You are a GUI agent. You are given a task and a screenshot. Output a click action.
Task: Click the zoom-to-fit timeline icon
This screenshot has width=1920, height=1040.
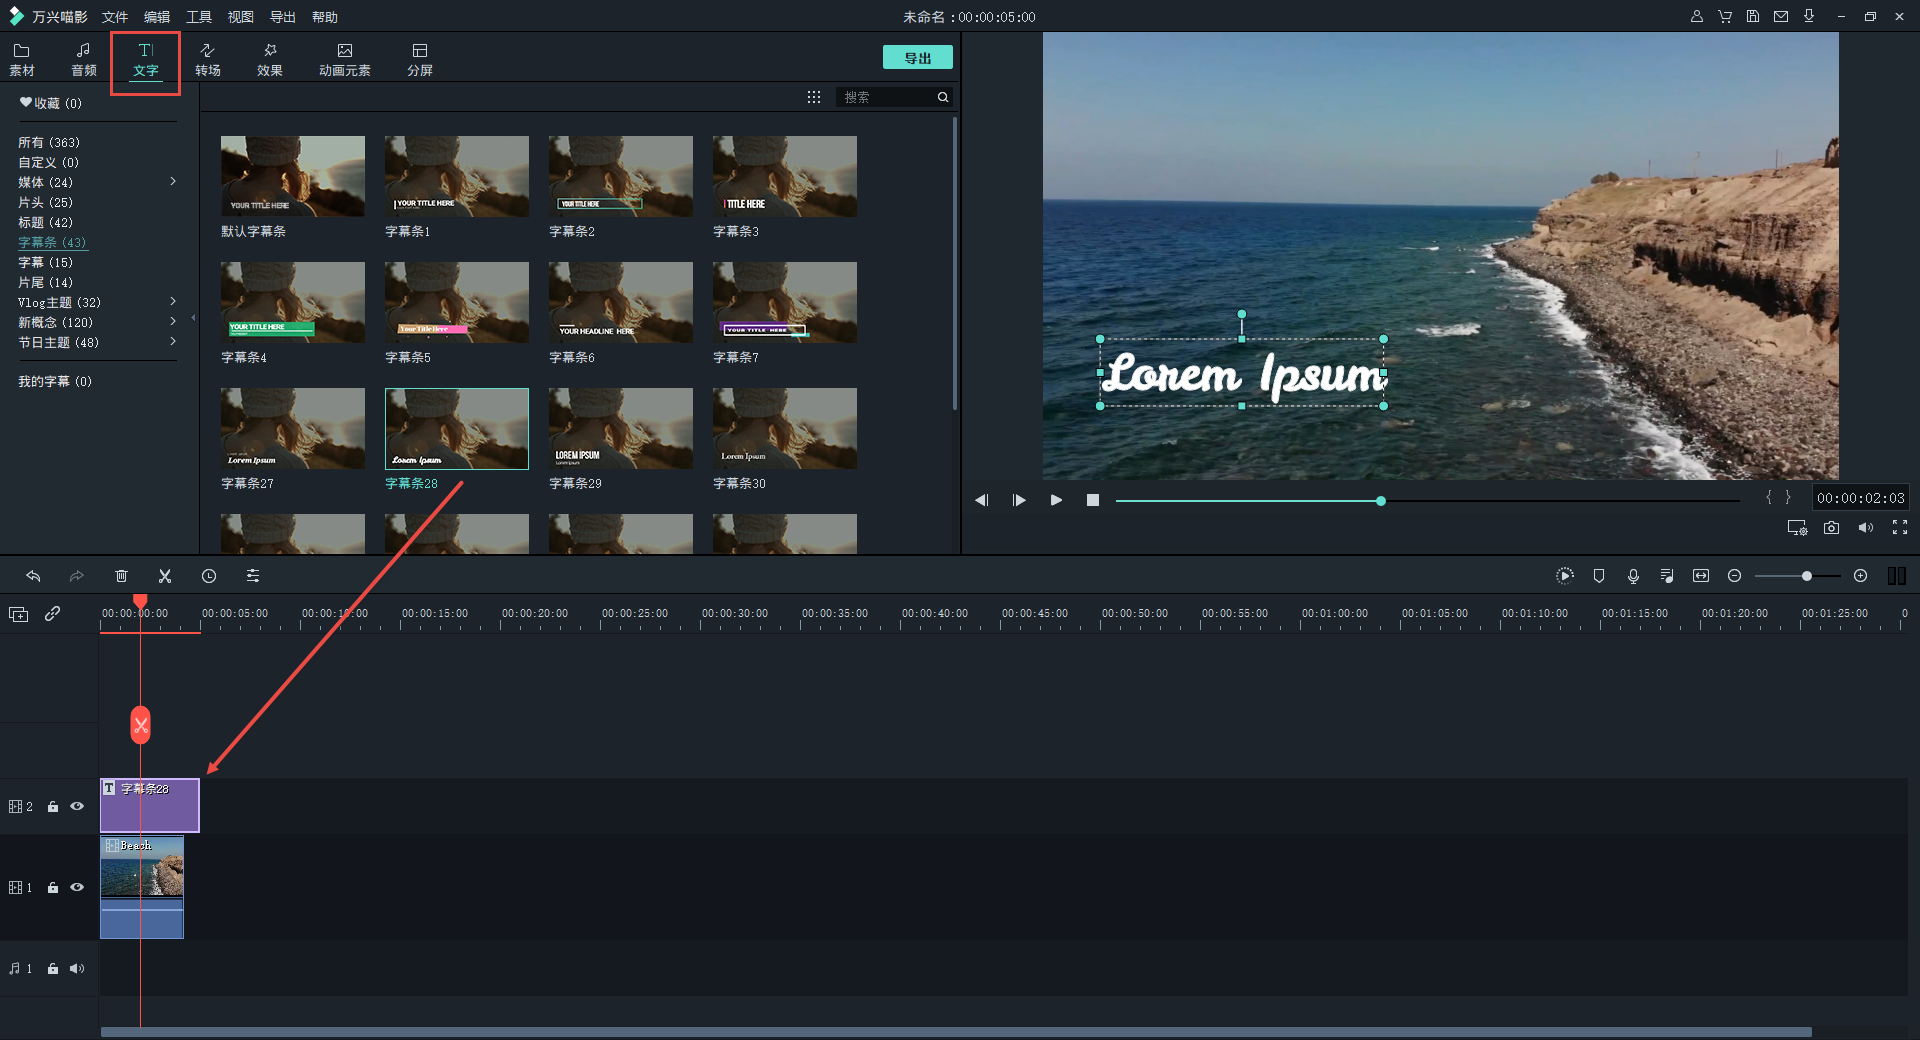[x=1701, y=575]
